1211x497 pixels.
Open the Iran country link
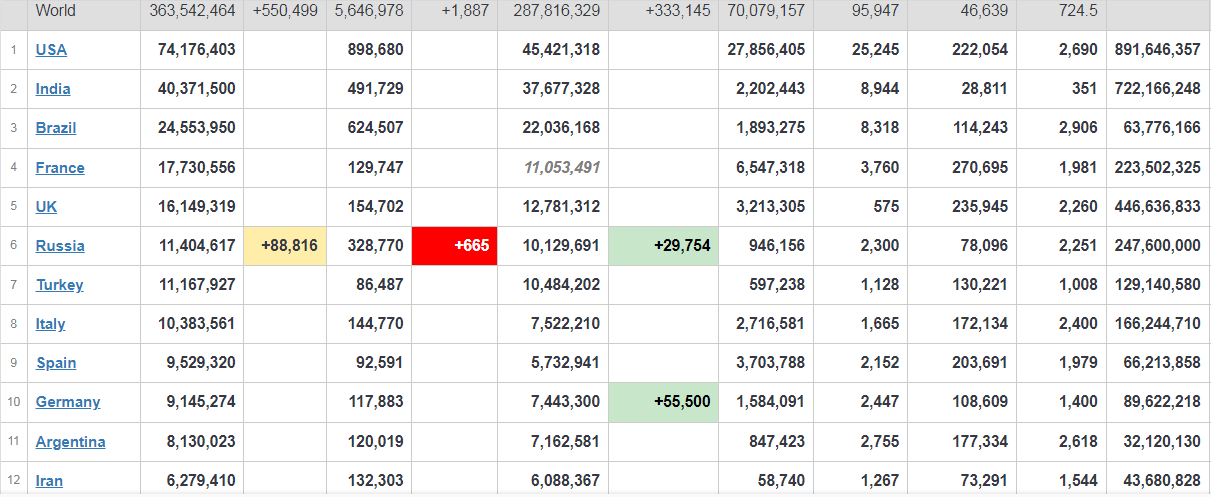pos(49,481)
